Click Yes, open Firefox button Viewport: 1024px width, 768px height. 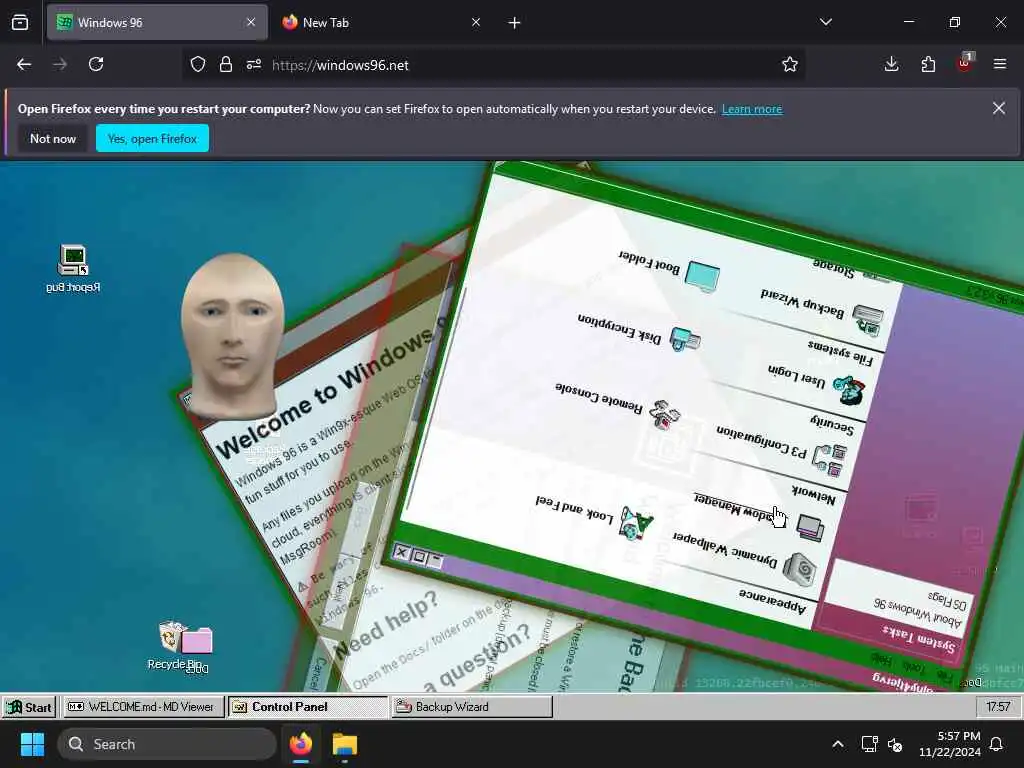[152, 138]
